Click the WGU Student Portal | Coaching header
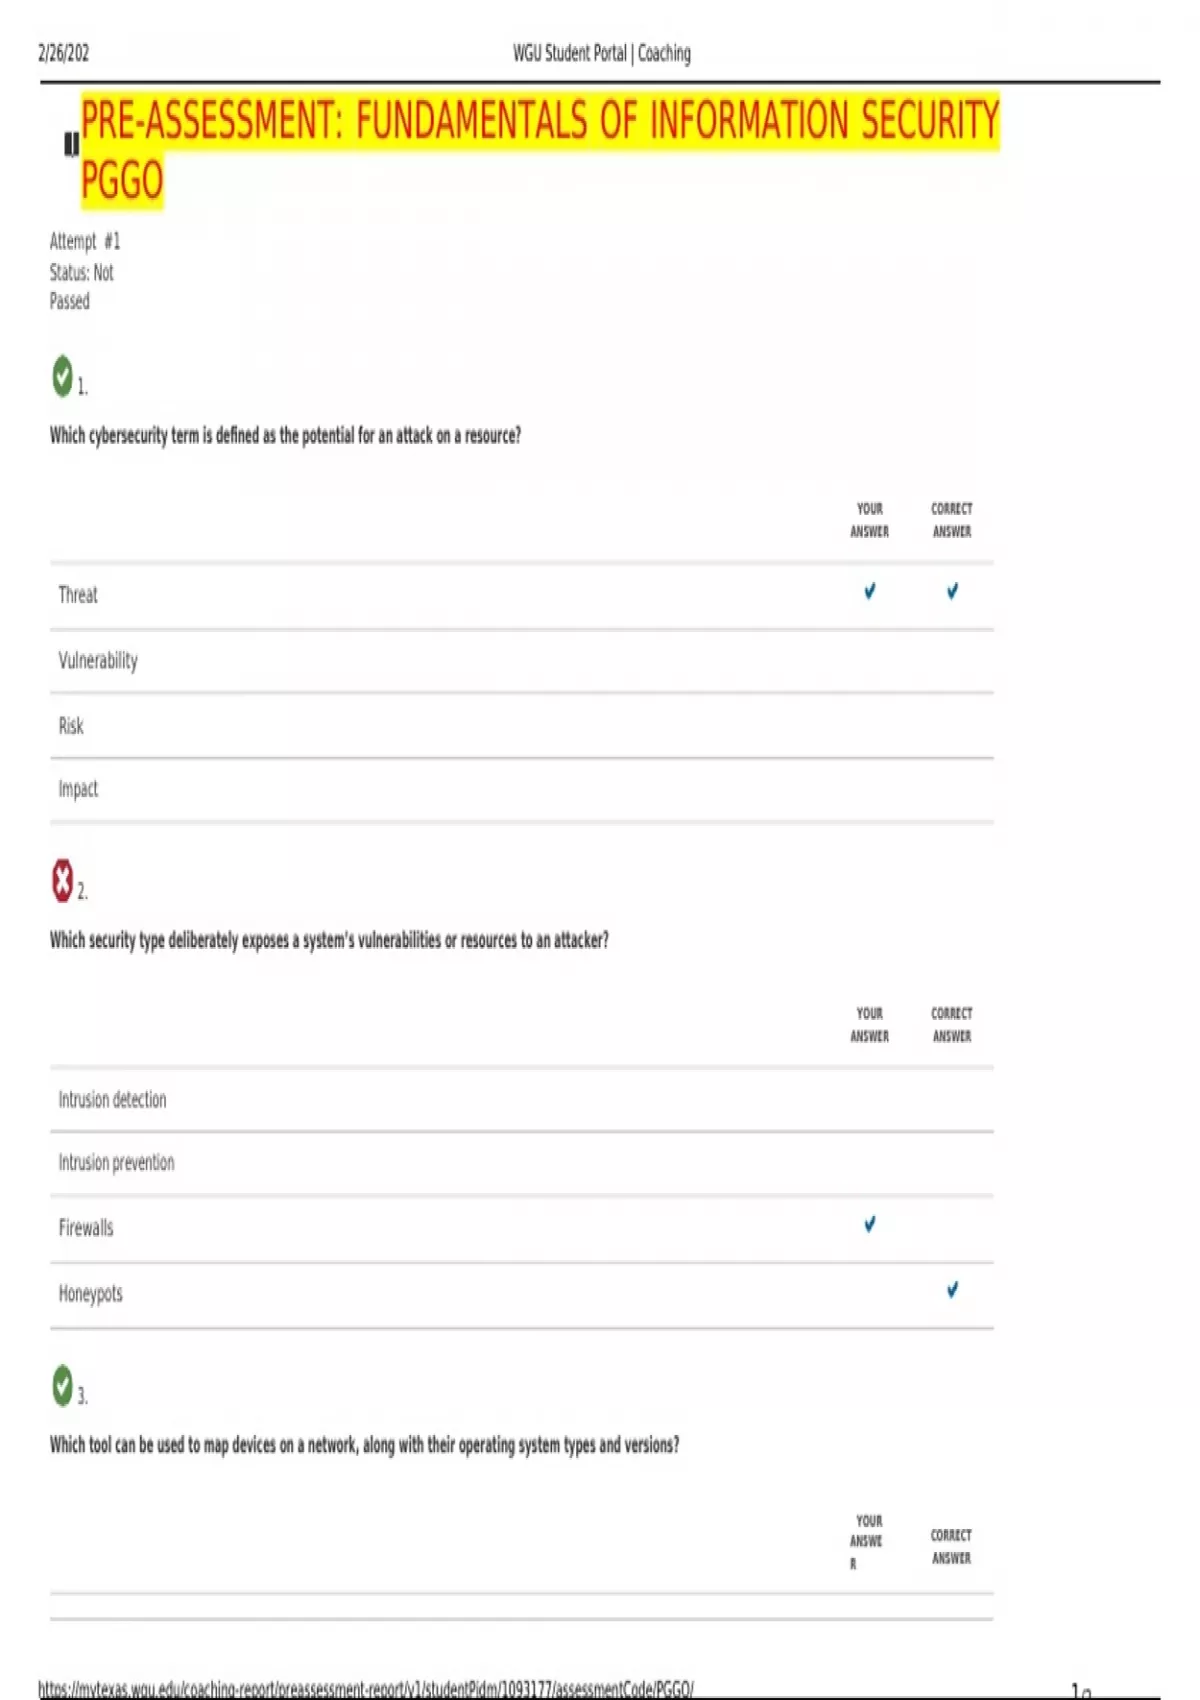1200x1700 pixels. click(x=602, y=53)
